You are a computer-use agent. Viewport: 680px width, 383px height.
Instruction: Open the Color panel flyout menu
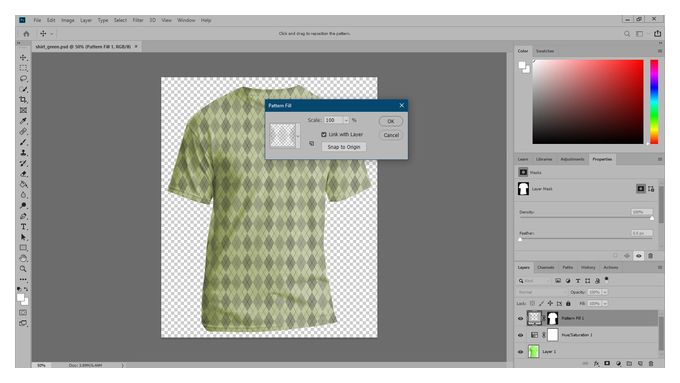tap(660, 51)
